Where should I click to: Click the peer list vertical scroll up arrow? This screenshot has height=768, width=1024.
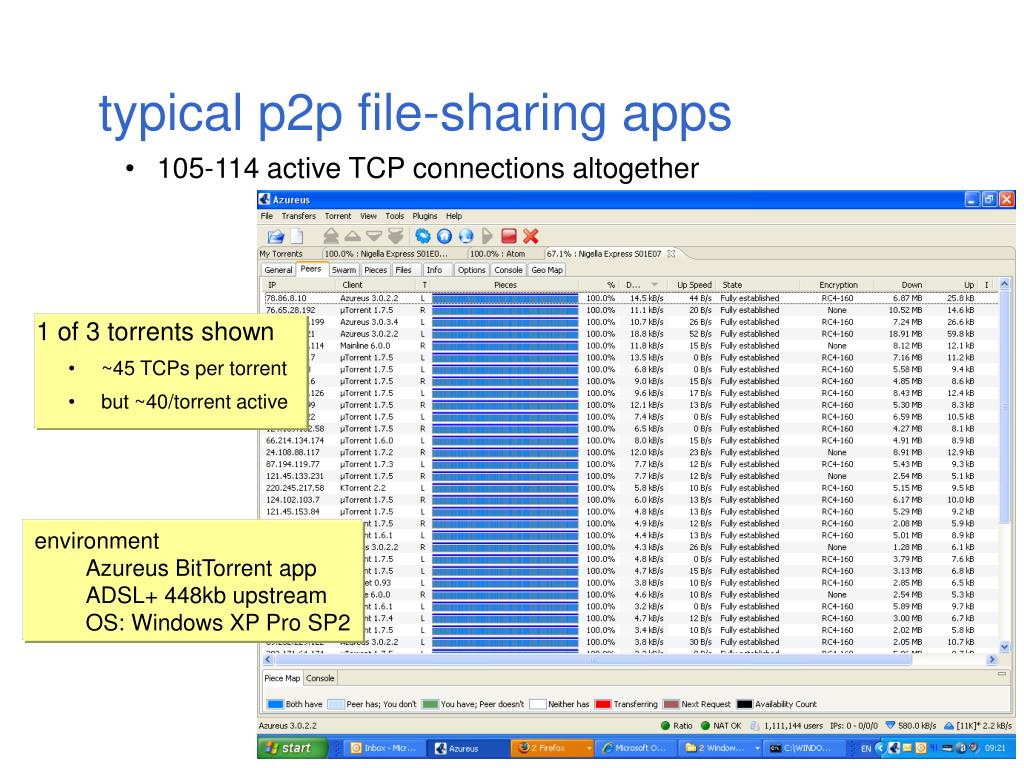1004,284
